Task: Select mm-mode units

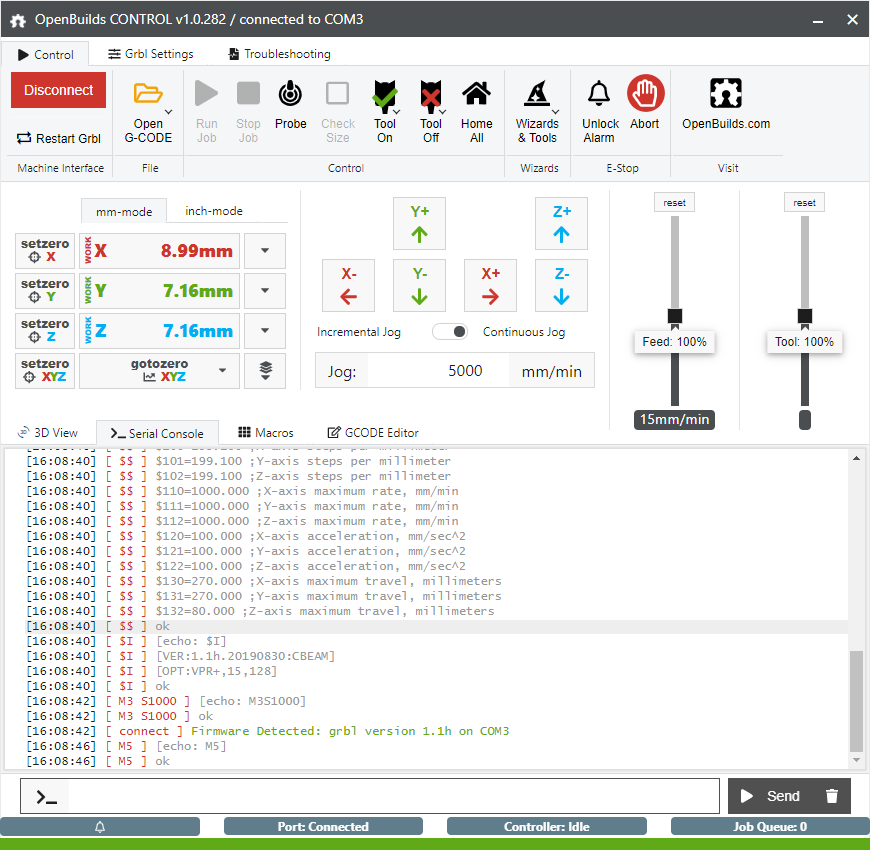Action: pyautogui.click(x=124, y=211)
